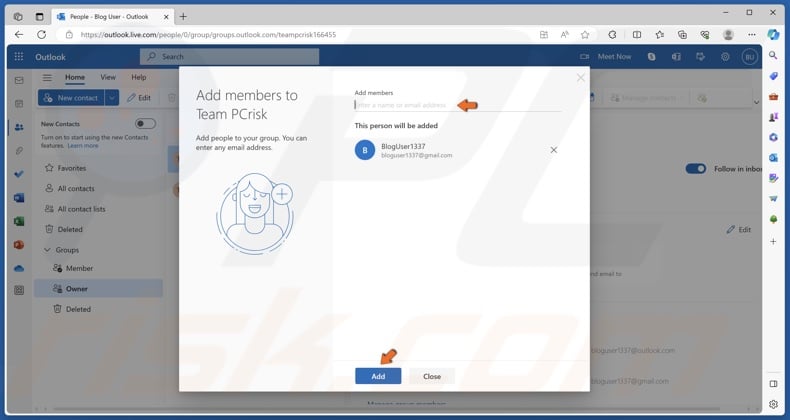Viewport: 790px width, 420px height.
Task: Open BU account avatar menu
Action: click(750, 57)
